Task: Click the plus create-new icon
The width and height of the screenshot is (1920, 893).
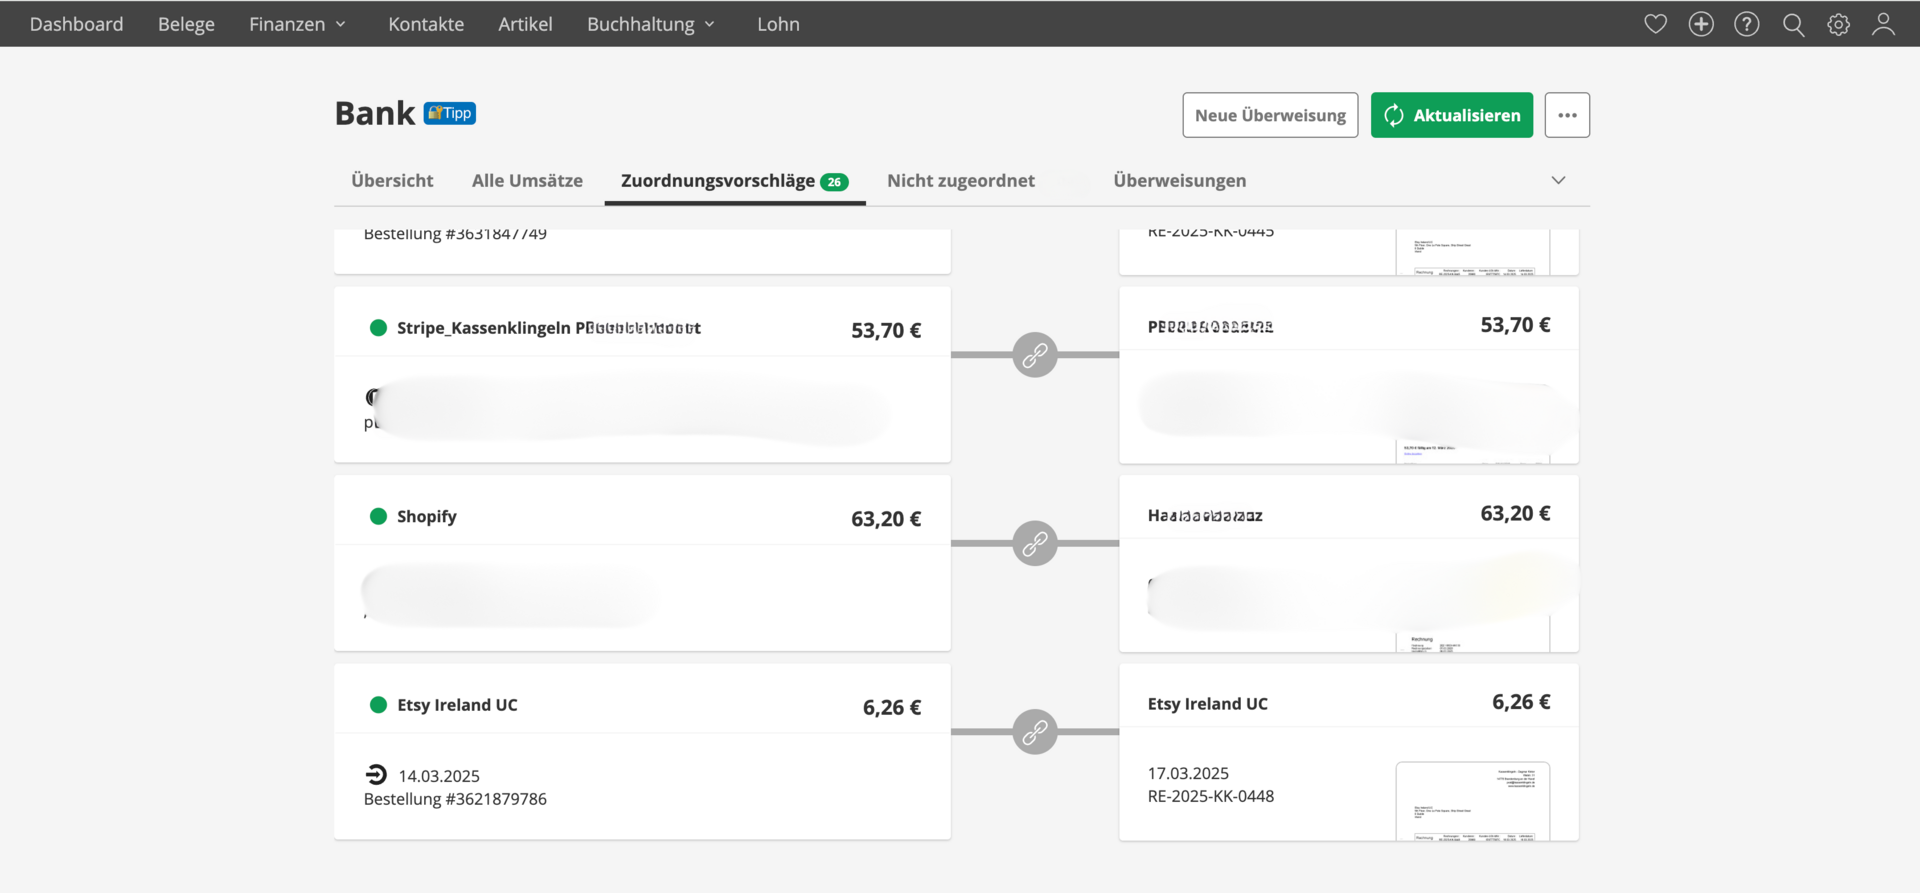Action: (x=1701, y=24)
